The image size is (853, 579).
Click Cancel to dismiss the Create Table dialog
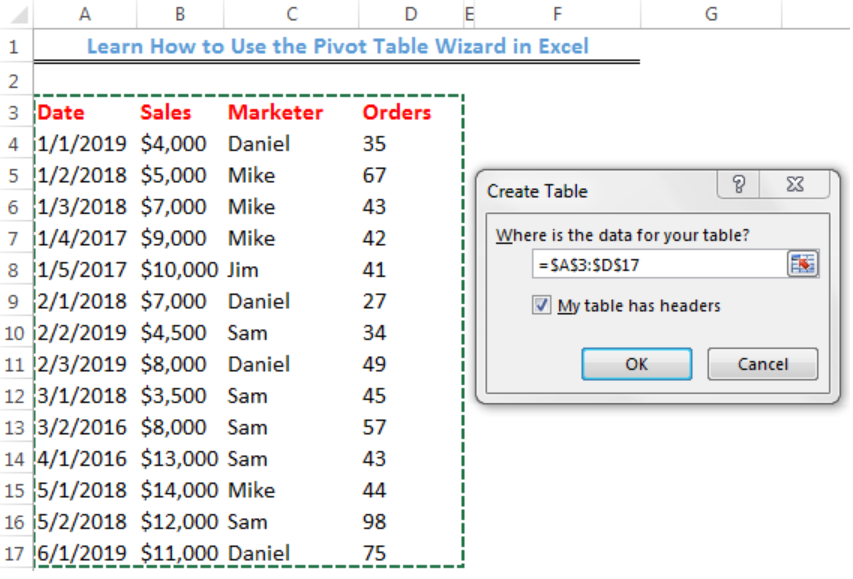762,364
